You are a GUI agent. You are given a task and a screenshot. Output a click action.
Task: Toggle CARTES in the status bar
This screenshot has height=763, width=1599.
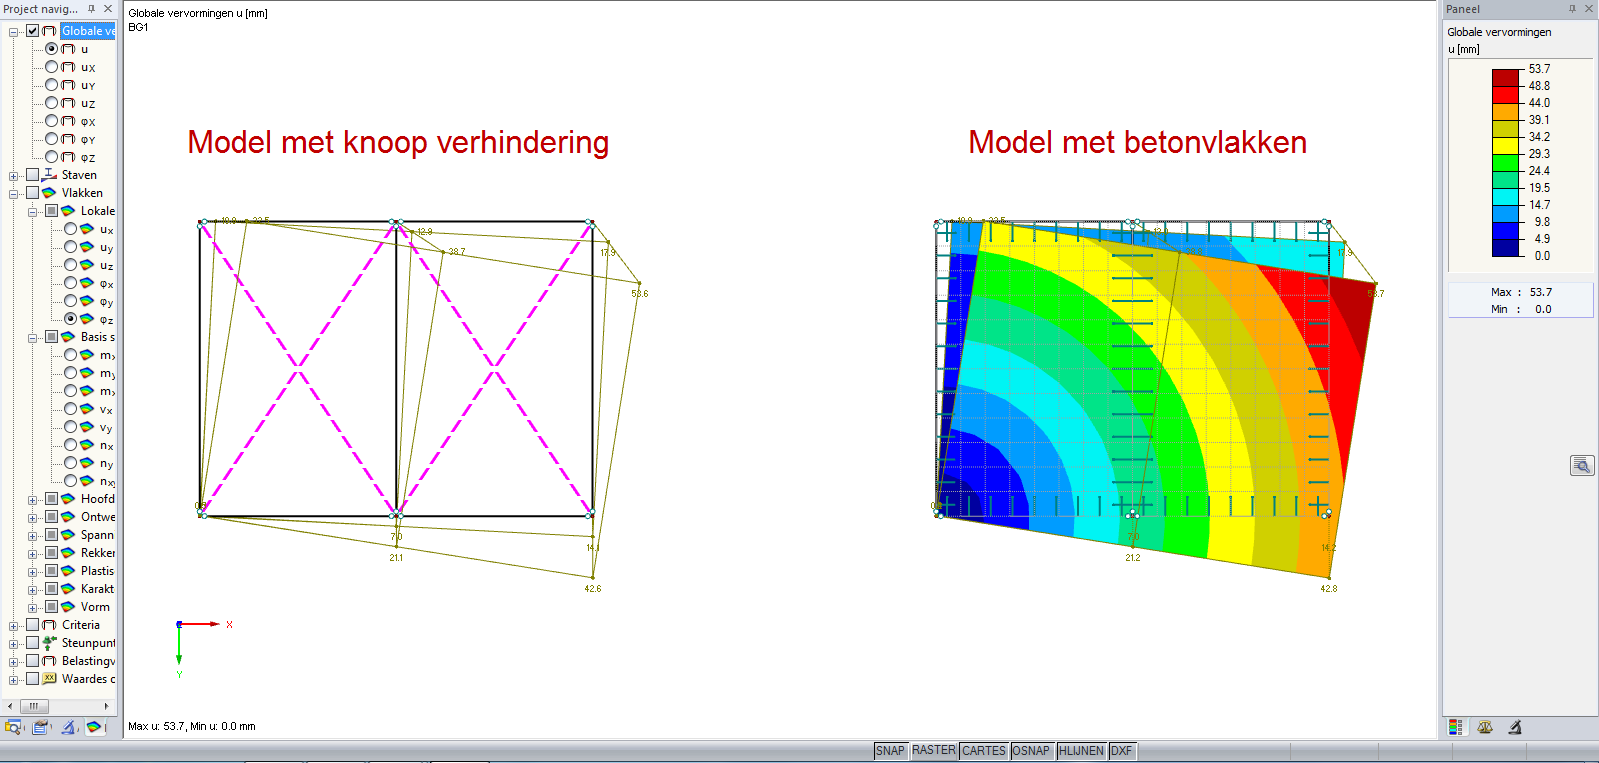pos(984,751)
